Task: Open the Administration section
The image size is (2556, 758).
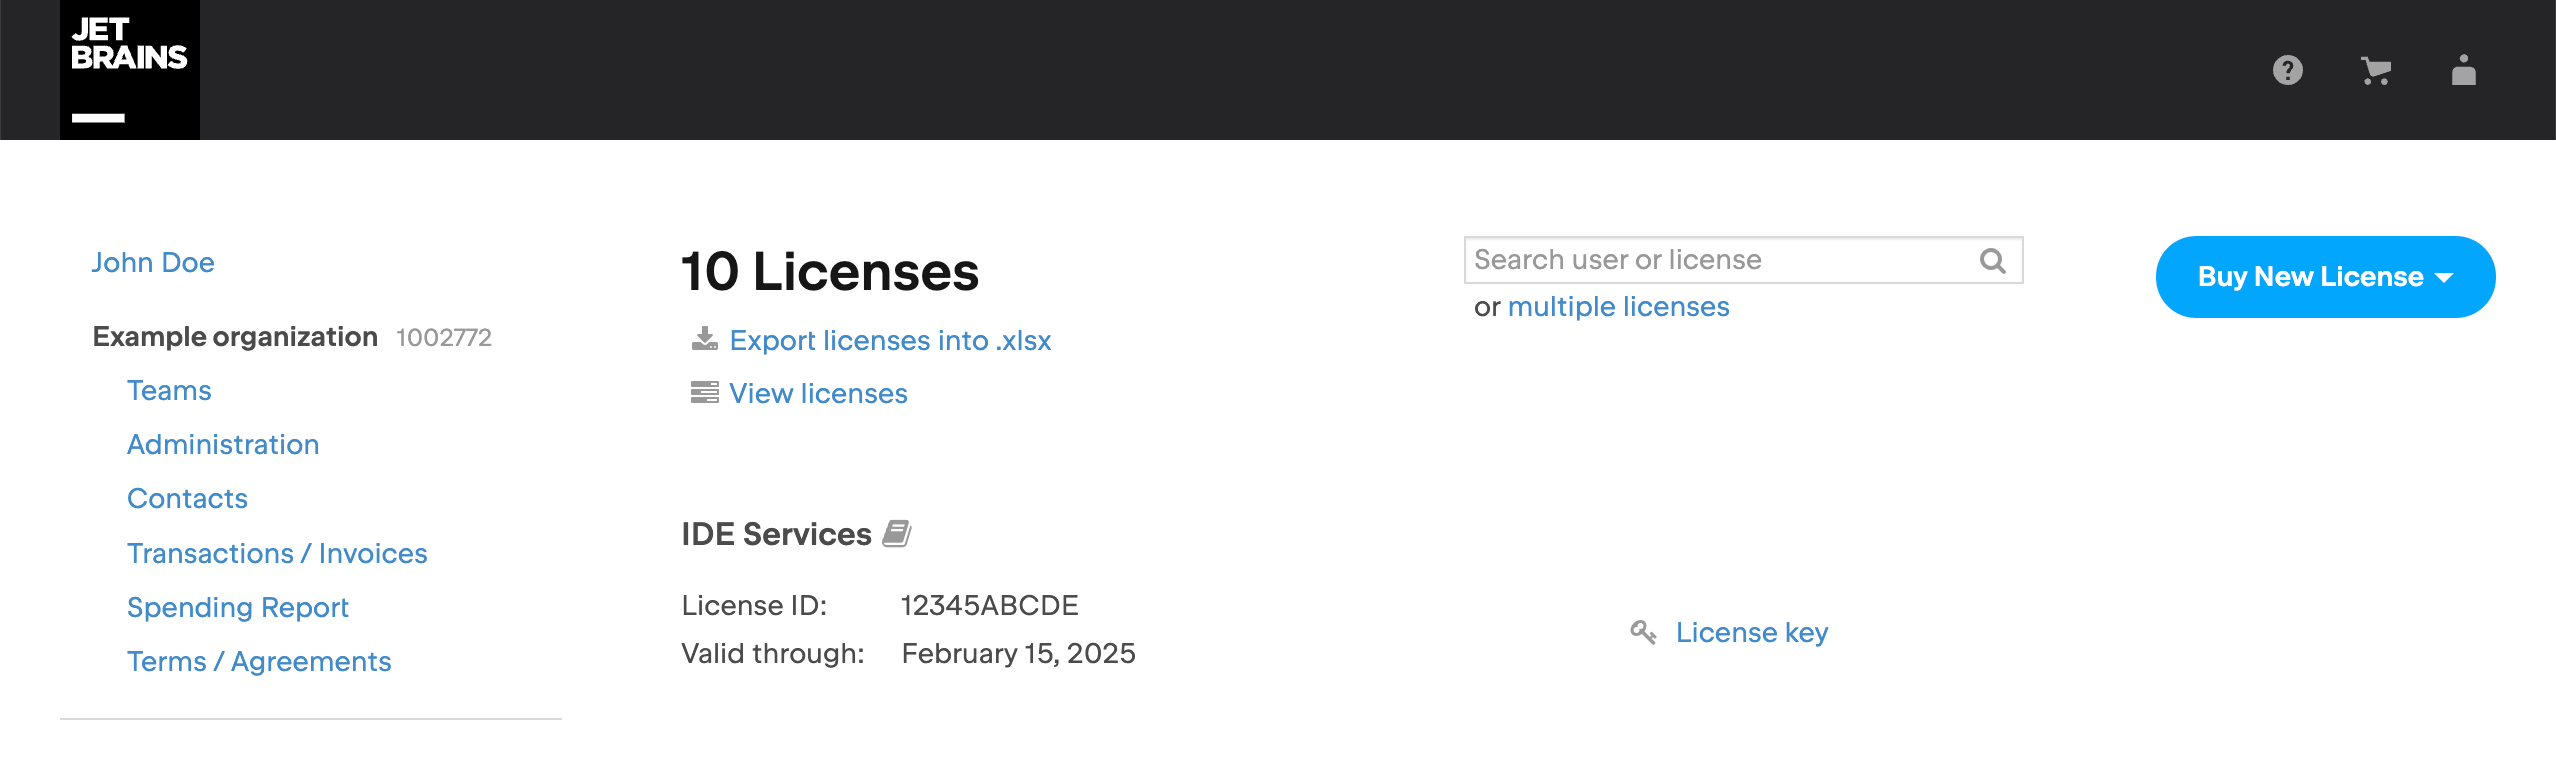Action: pos(223,444)
